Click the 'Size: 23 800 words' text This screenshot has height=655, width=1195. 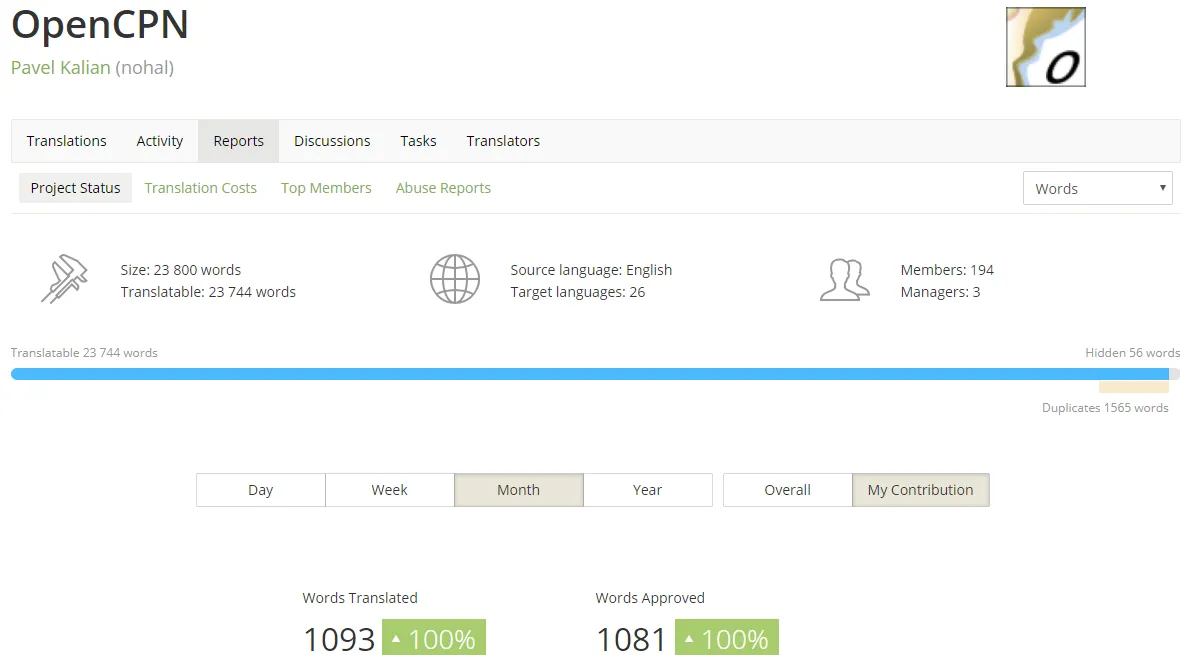pos(181,270)
